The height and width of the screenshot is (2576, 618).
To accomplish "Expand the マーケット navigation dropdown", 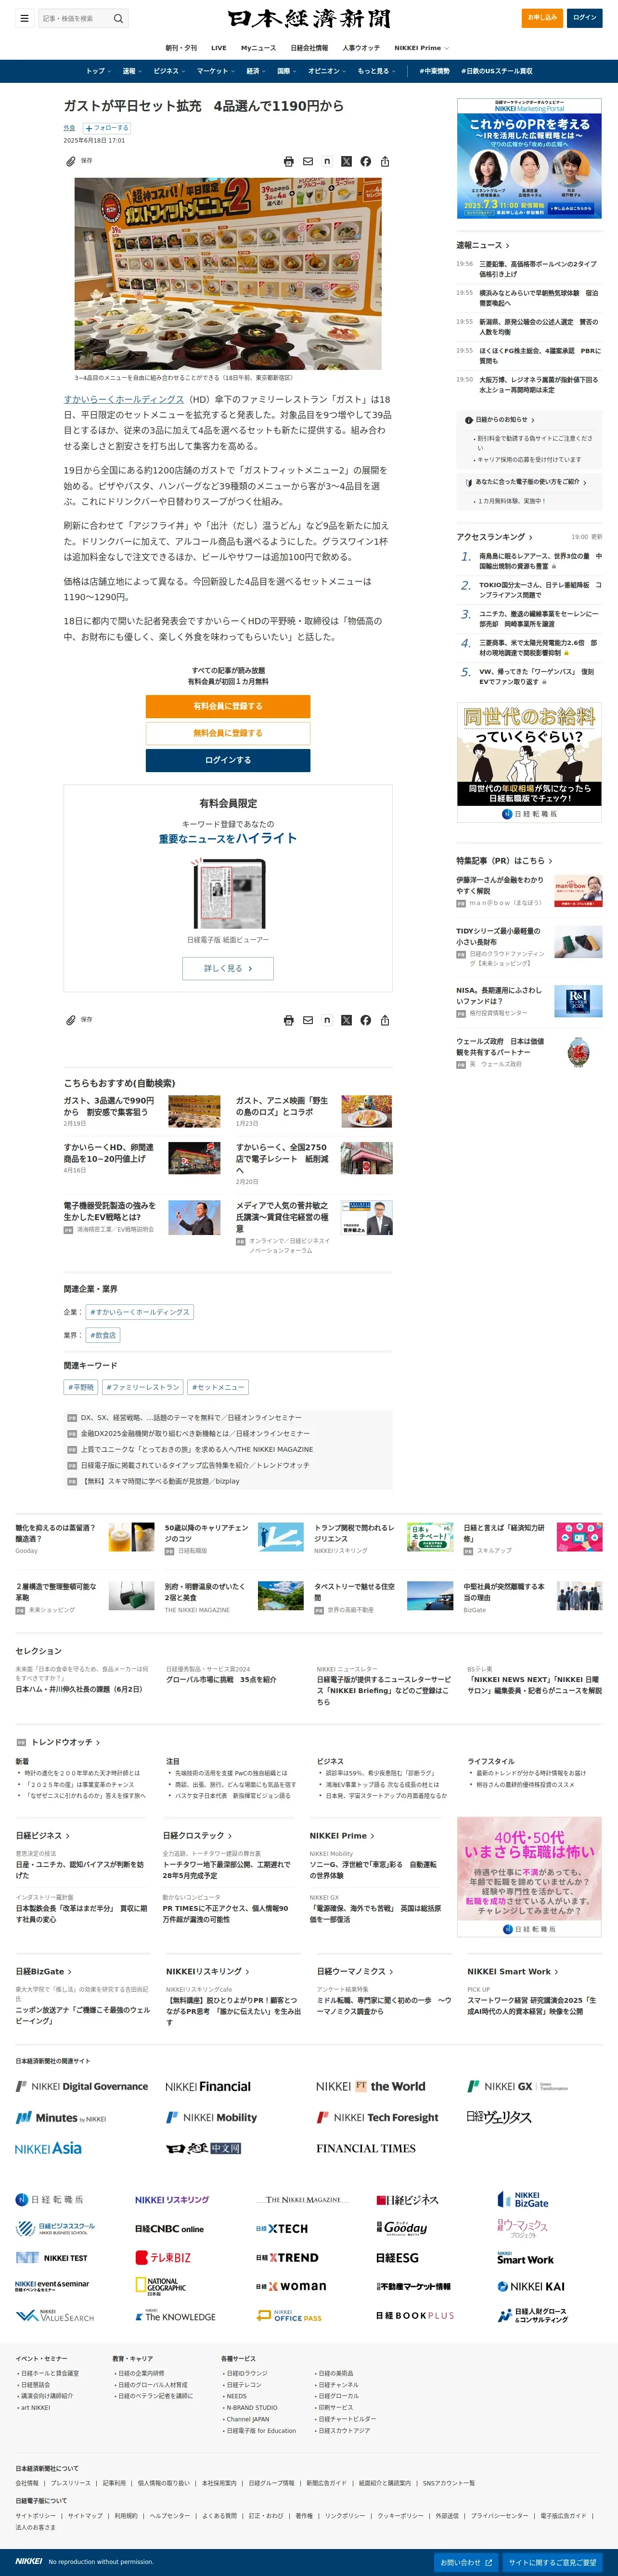I will coord(215,71).
